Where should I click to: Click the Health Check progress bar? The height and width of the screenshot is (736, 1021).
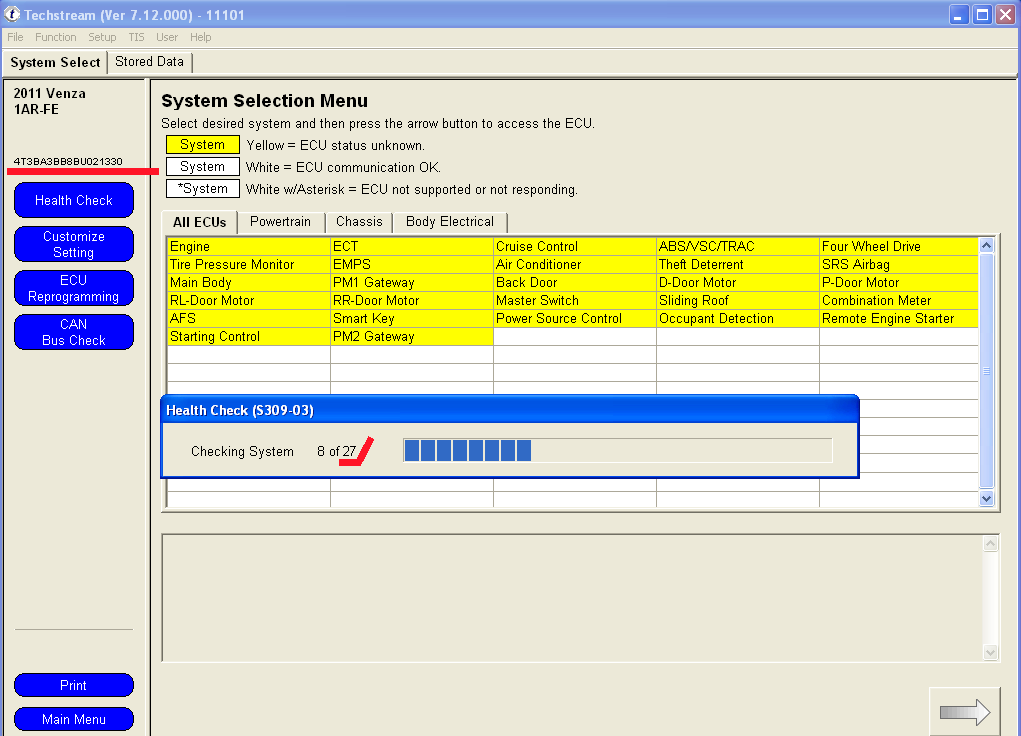pos(617,451)
